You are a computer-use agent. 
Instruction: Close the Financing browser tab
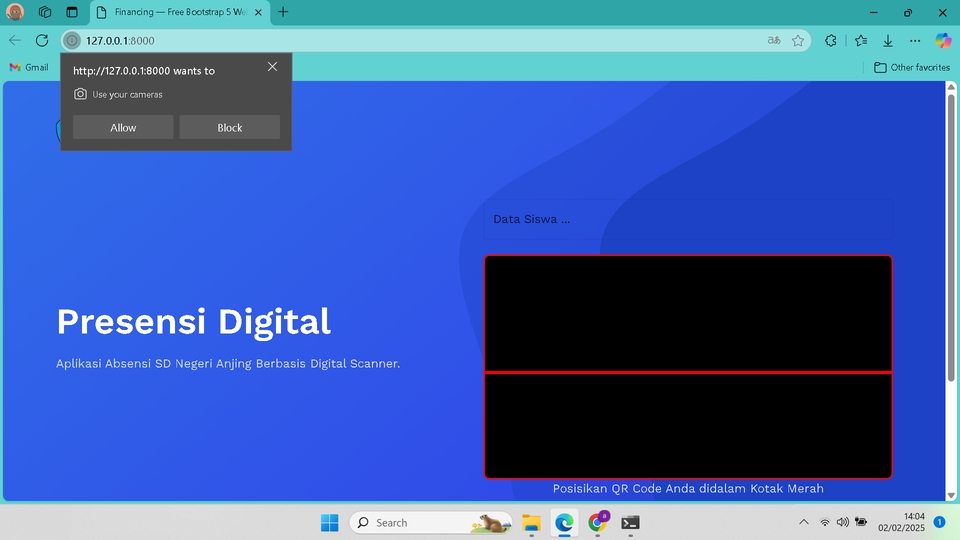point(258,12)
